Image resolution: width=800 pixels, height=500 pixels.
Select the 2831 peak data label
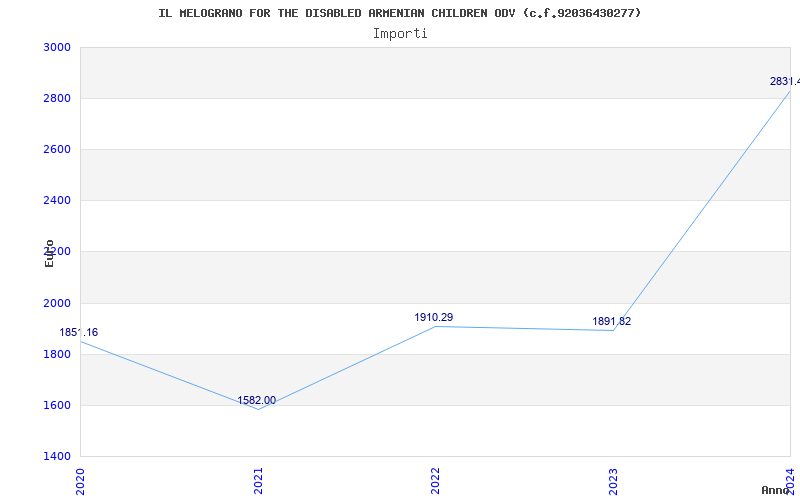[784, 81]
